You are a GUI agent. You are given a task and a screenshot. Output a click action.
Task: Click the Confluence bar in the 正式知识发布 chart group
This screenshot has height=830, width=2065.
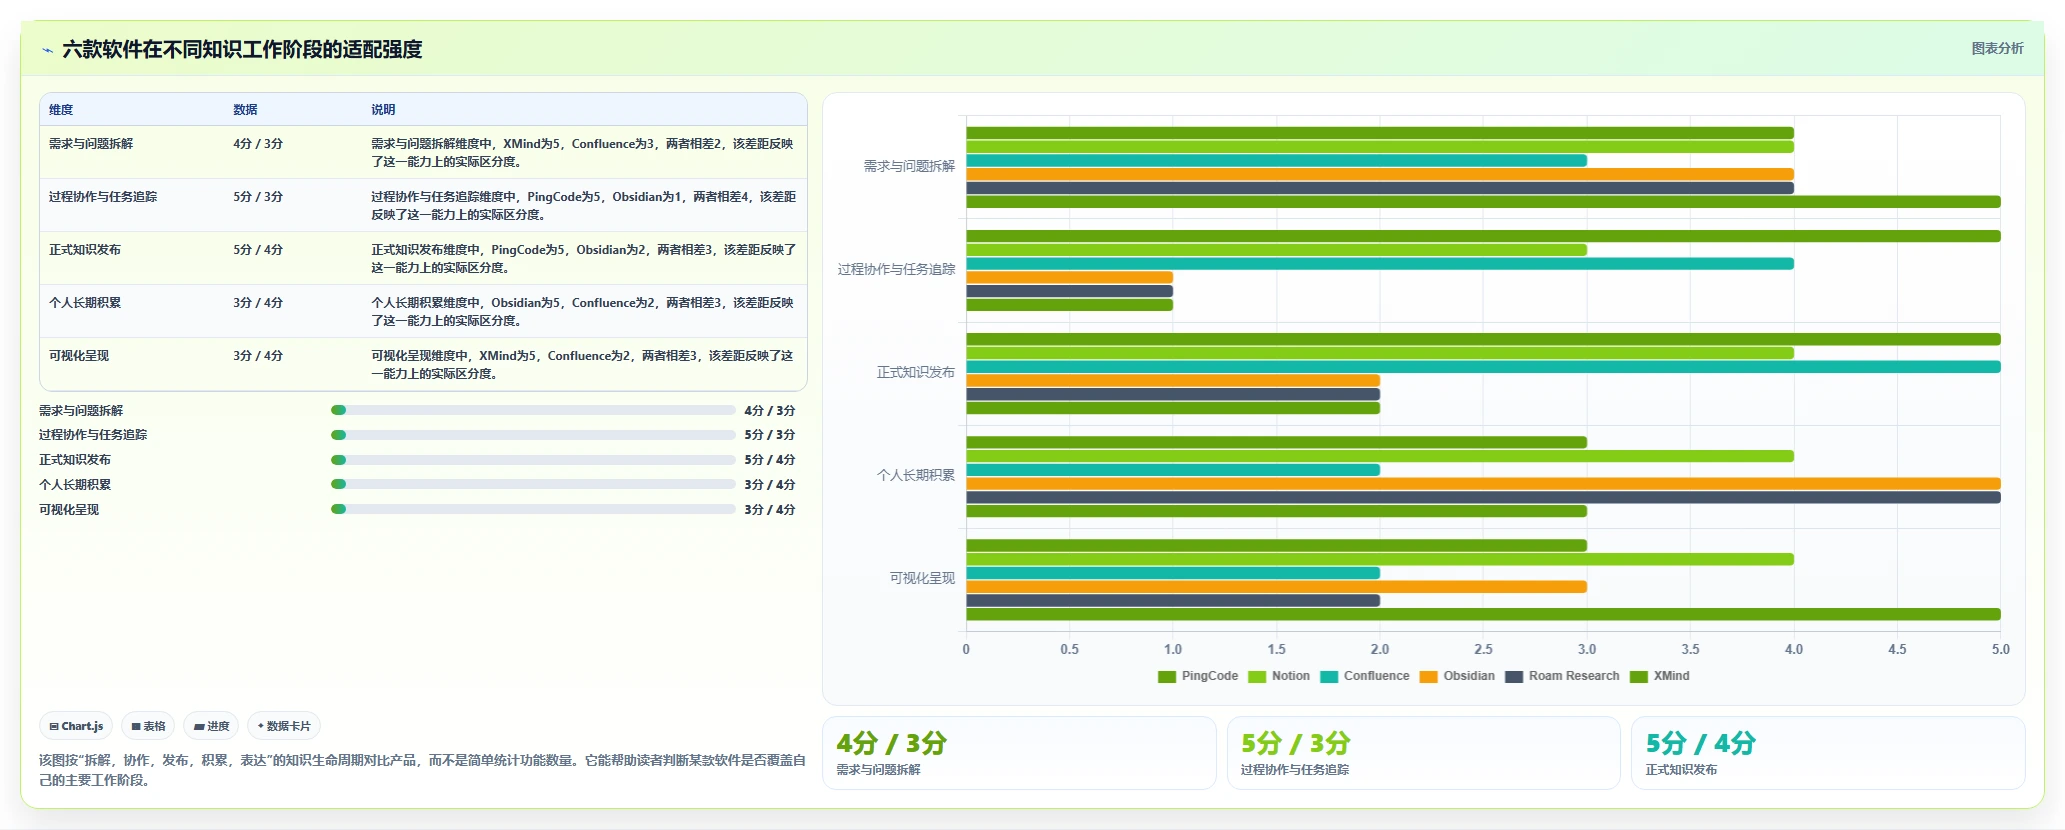click(1483, 367)
